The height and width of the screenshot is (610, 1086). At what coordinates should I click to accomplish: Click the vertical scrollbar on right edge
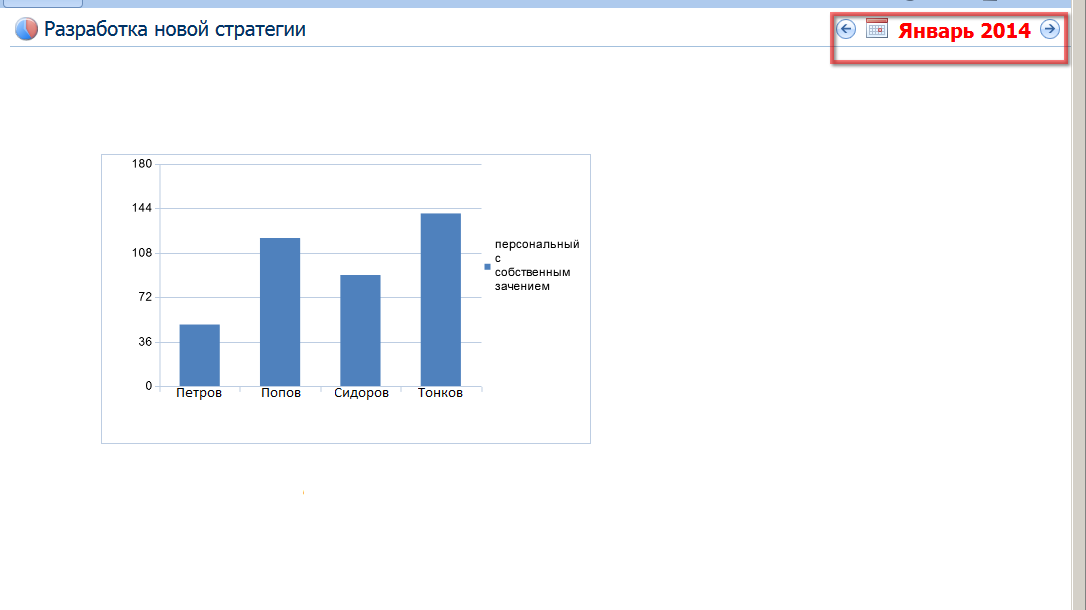(1078, 300)
